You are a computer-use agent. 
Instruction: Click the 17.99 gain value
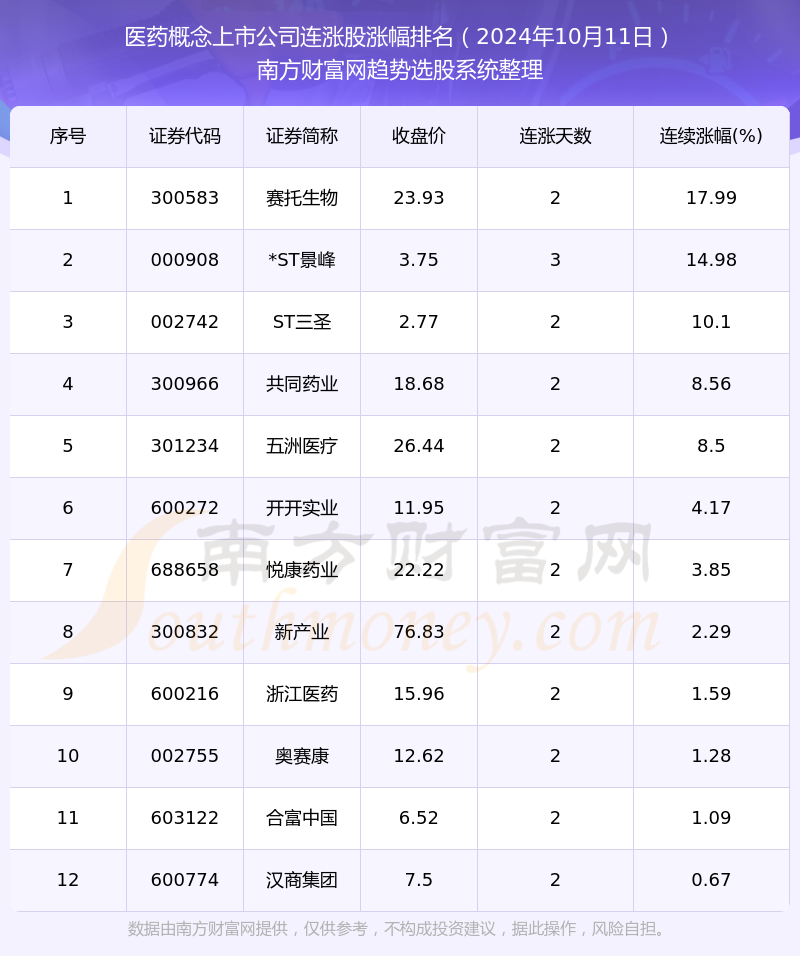coord(711,198)
